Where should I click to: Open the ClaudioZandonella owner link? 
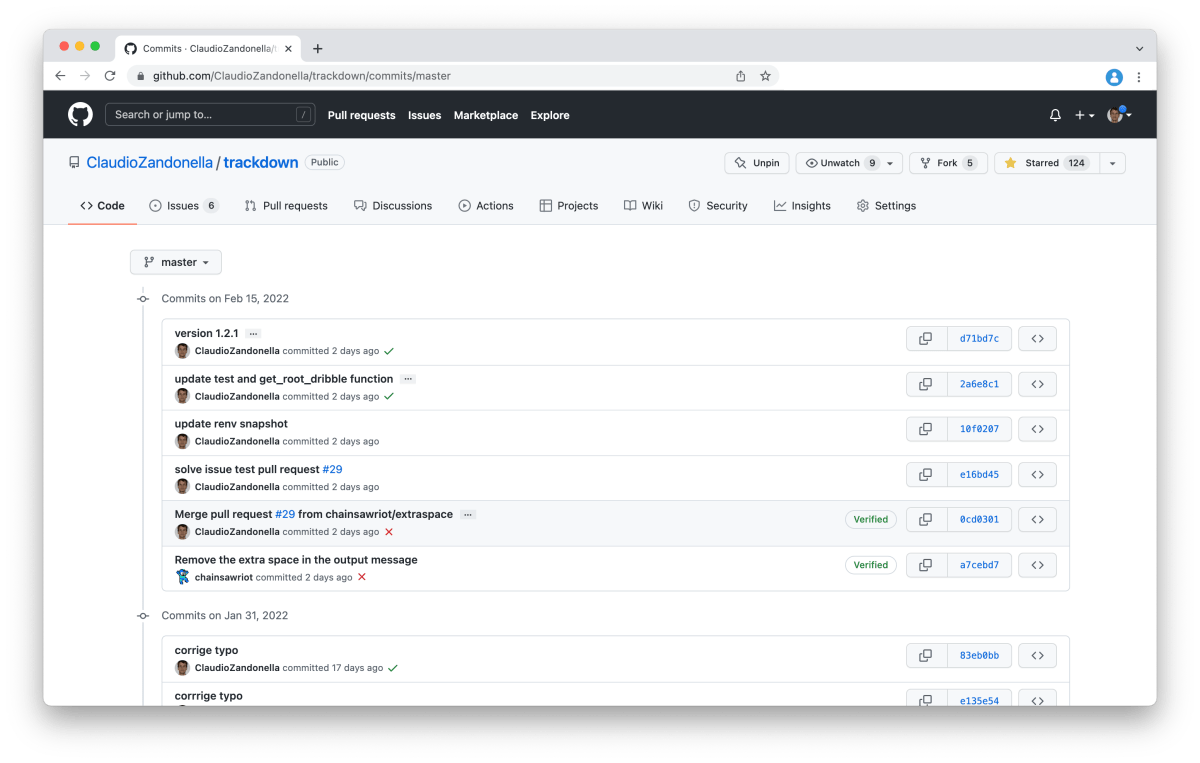(x=149, y=162)
